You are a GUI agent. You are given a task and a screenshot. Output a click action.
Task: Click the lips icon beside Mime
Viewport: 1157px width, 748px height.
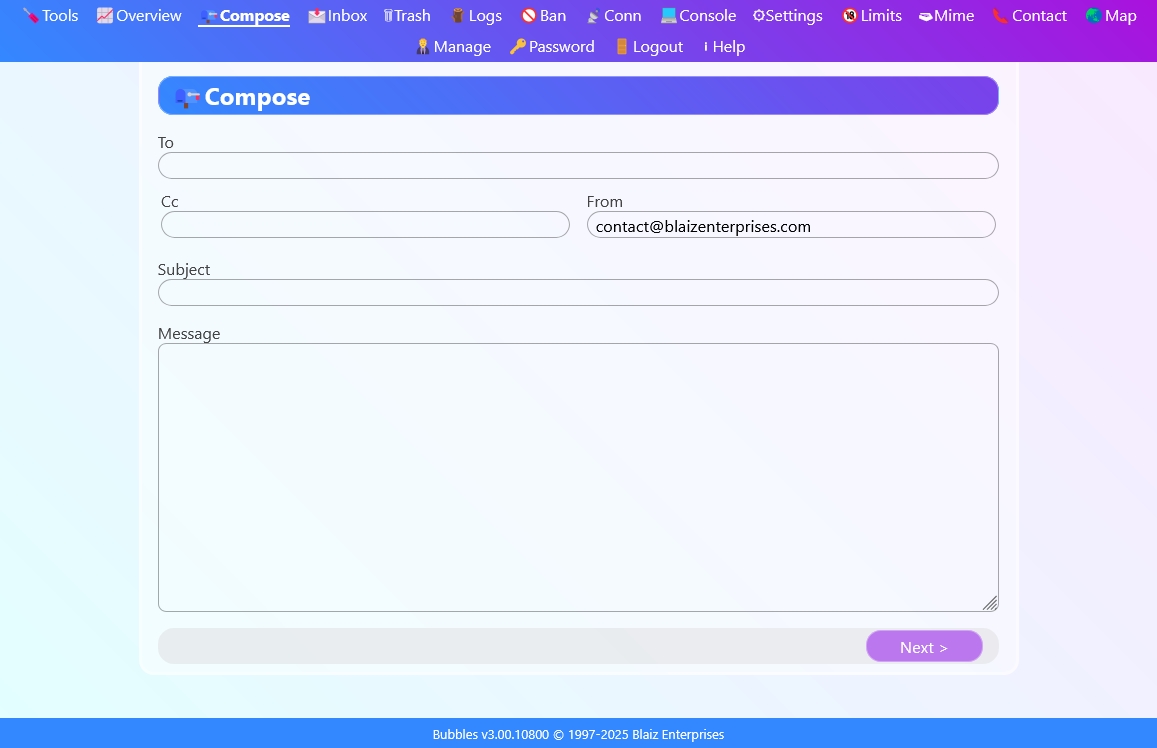pyautogui.click(x=926, y=16)
